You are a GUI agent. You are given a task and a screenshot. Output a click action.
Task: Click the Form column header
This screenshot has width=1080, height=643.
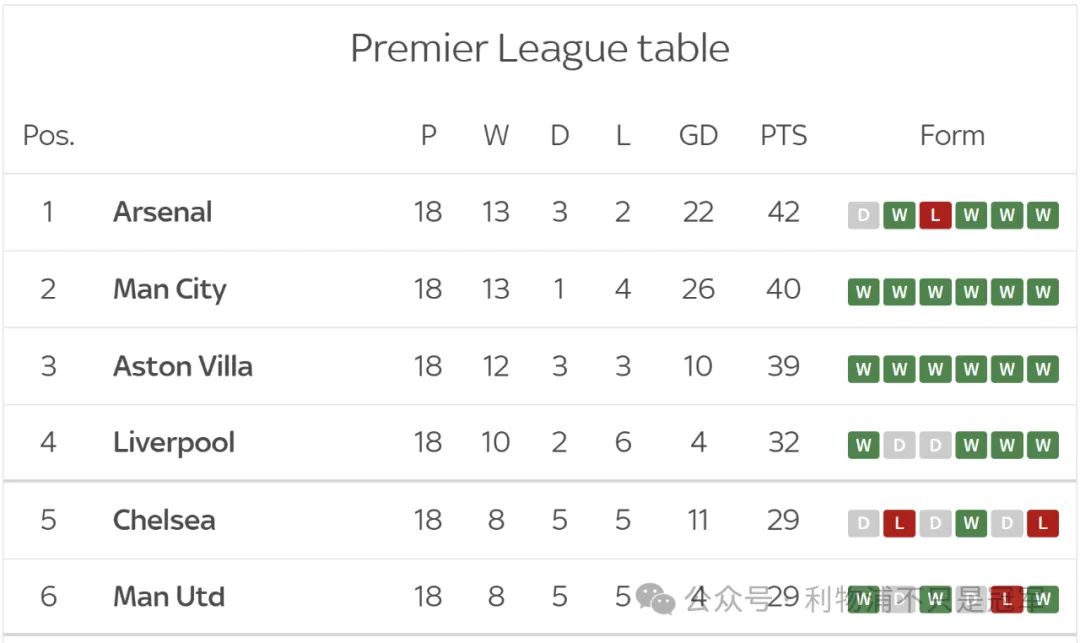tap(952, 136)
